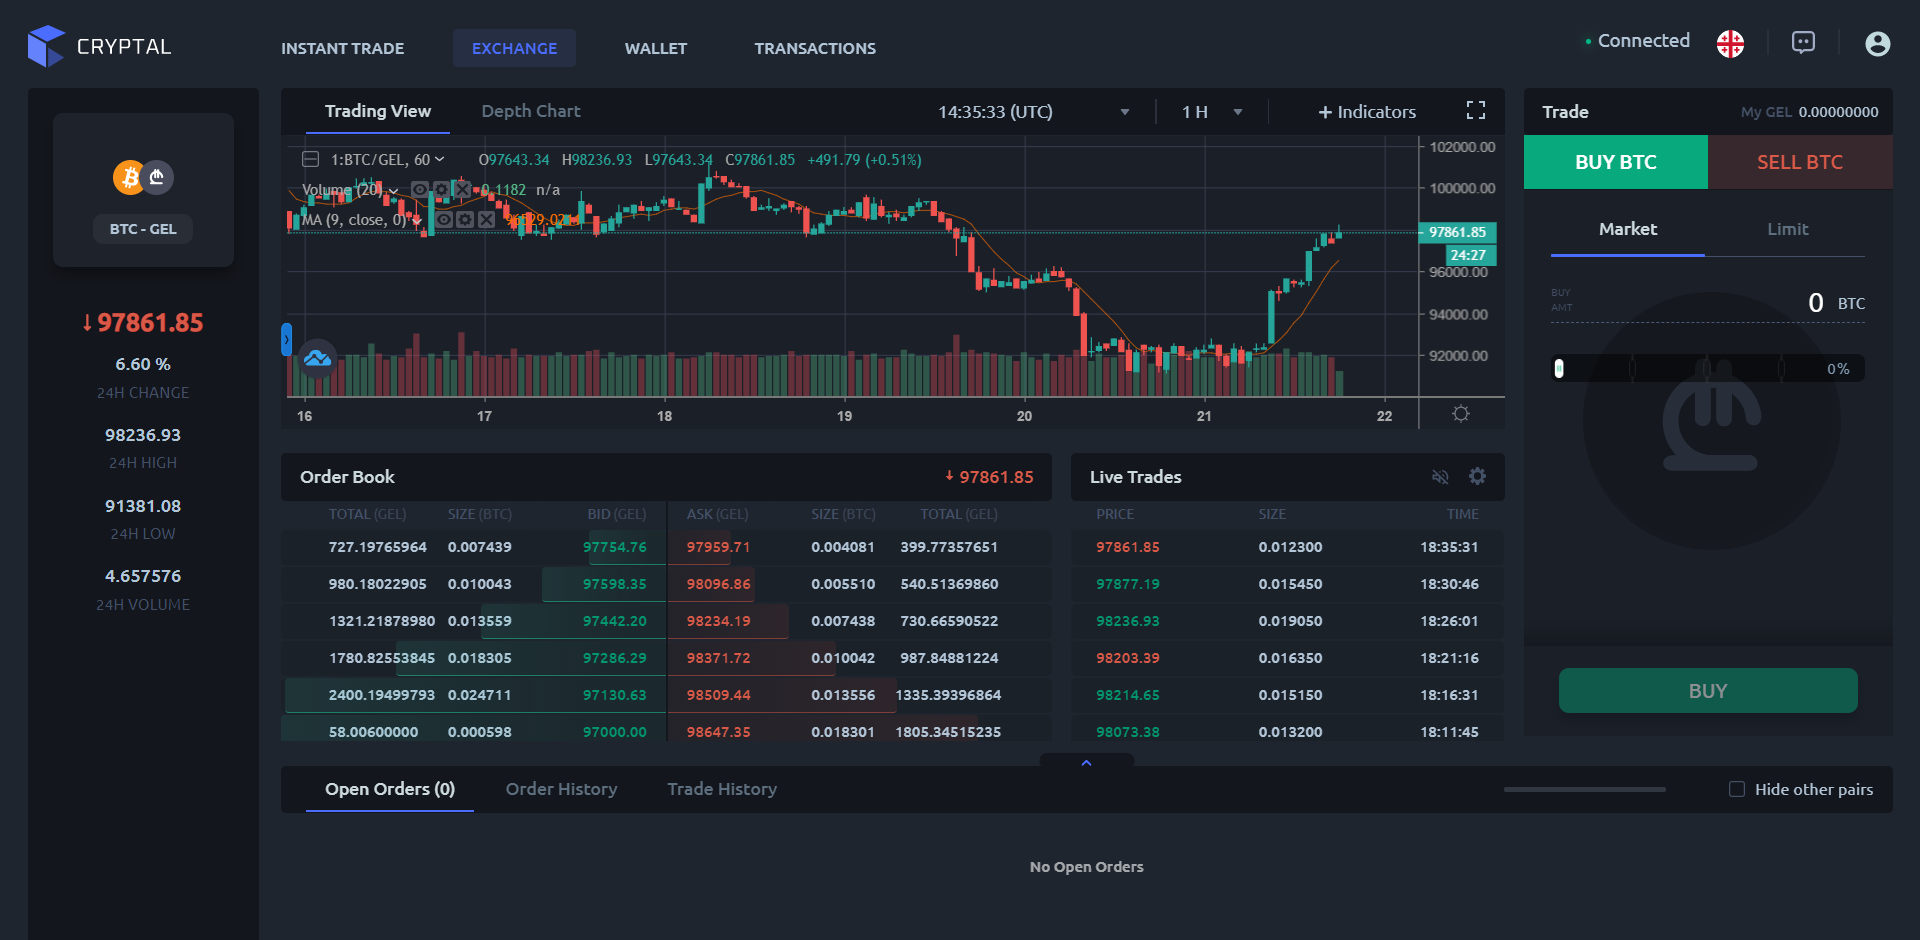Switch to the Limit order tab
1920x940 pixels.
coord(1787,229)
